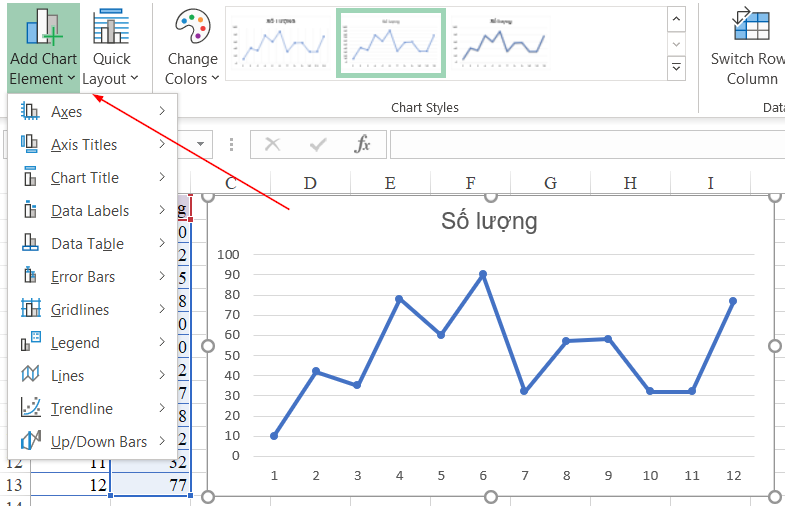
Task: Click the Insert Function fx icon
Action: pos(363,145)
